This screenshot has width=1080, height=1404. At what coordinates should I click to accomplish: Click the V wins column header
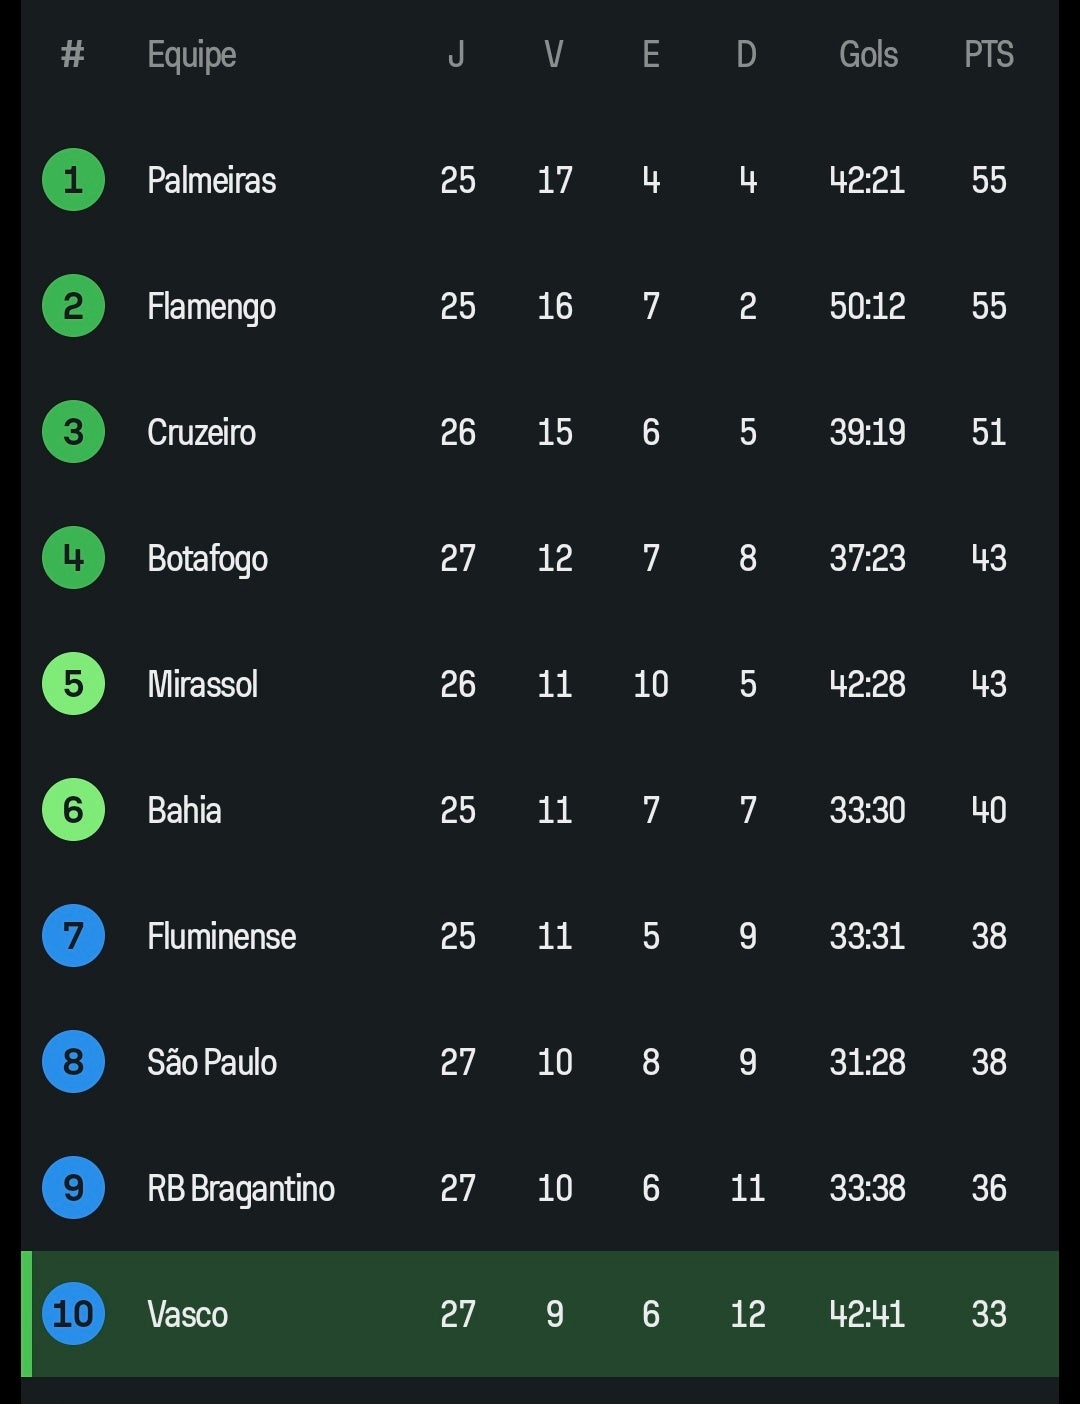coord(554,54)
